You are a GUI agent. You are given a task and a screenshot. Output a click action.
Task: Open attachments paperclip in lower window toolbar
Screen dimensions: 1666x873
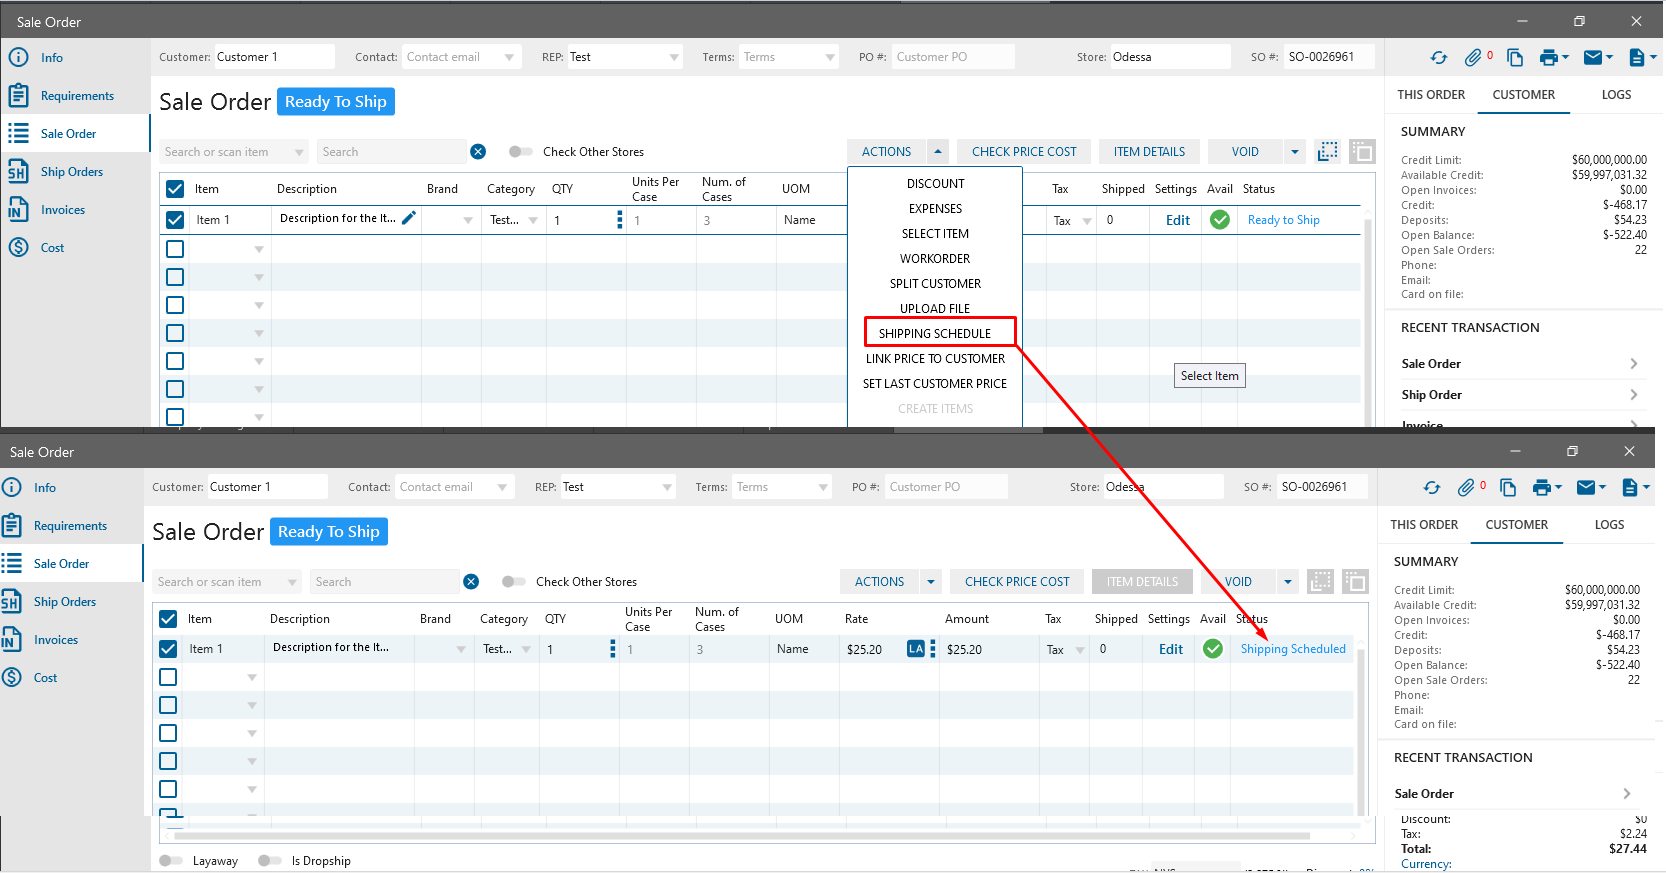coord(1466,488)
